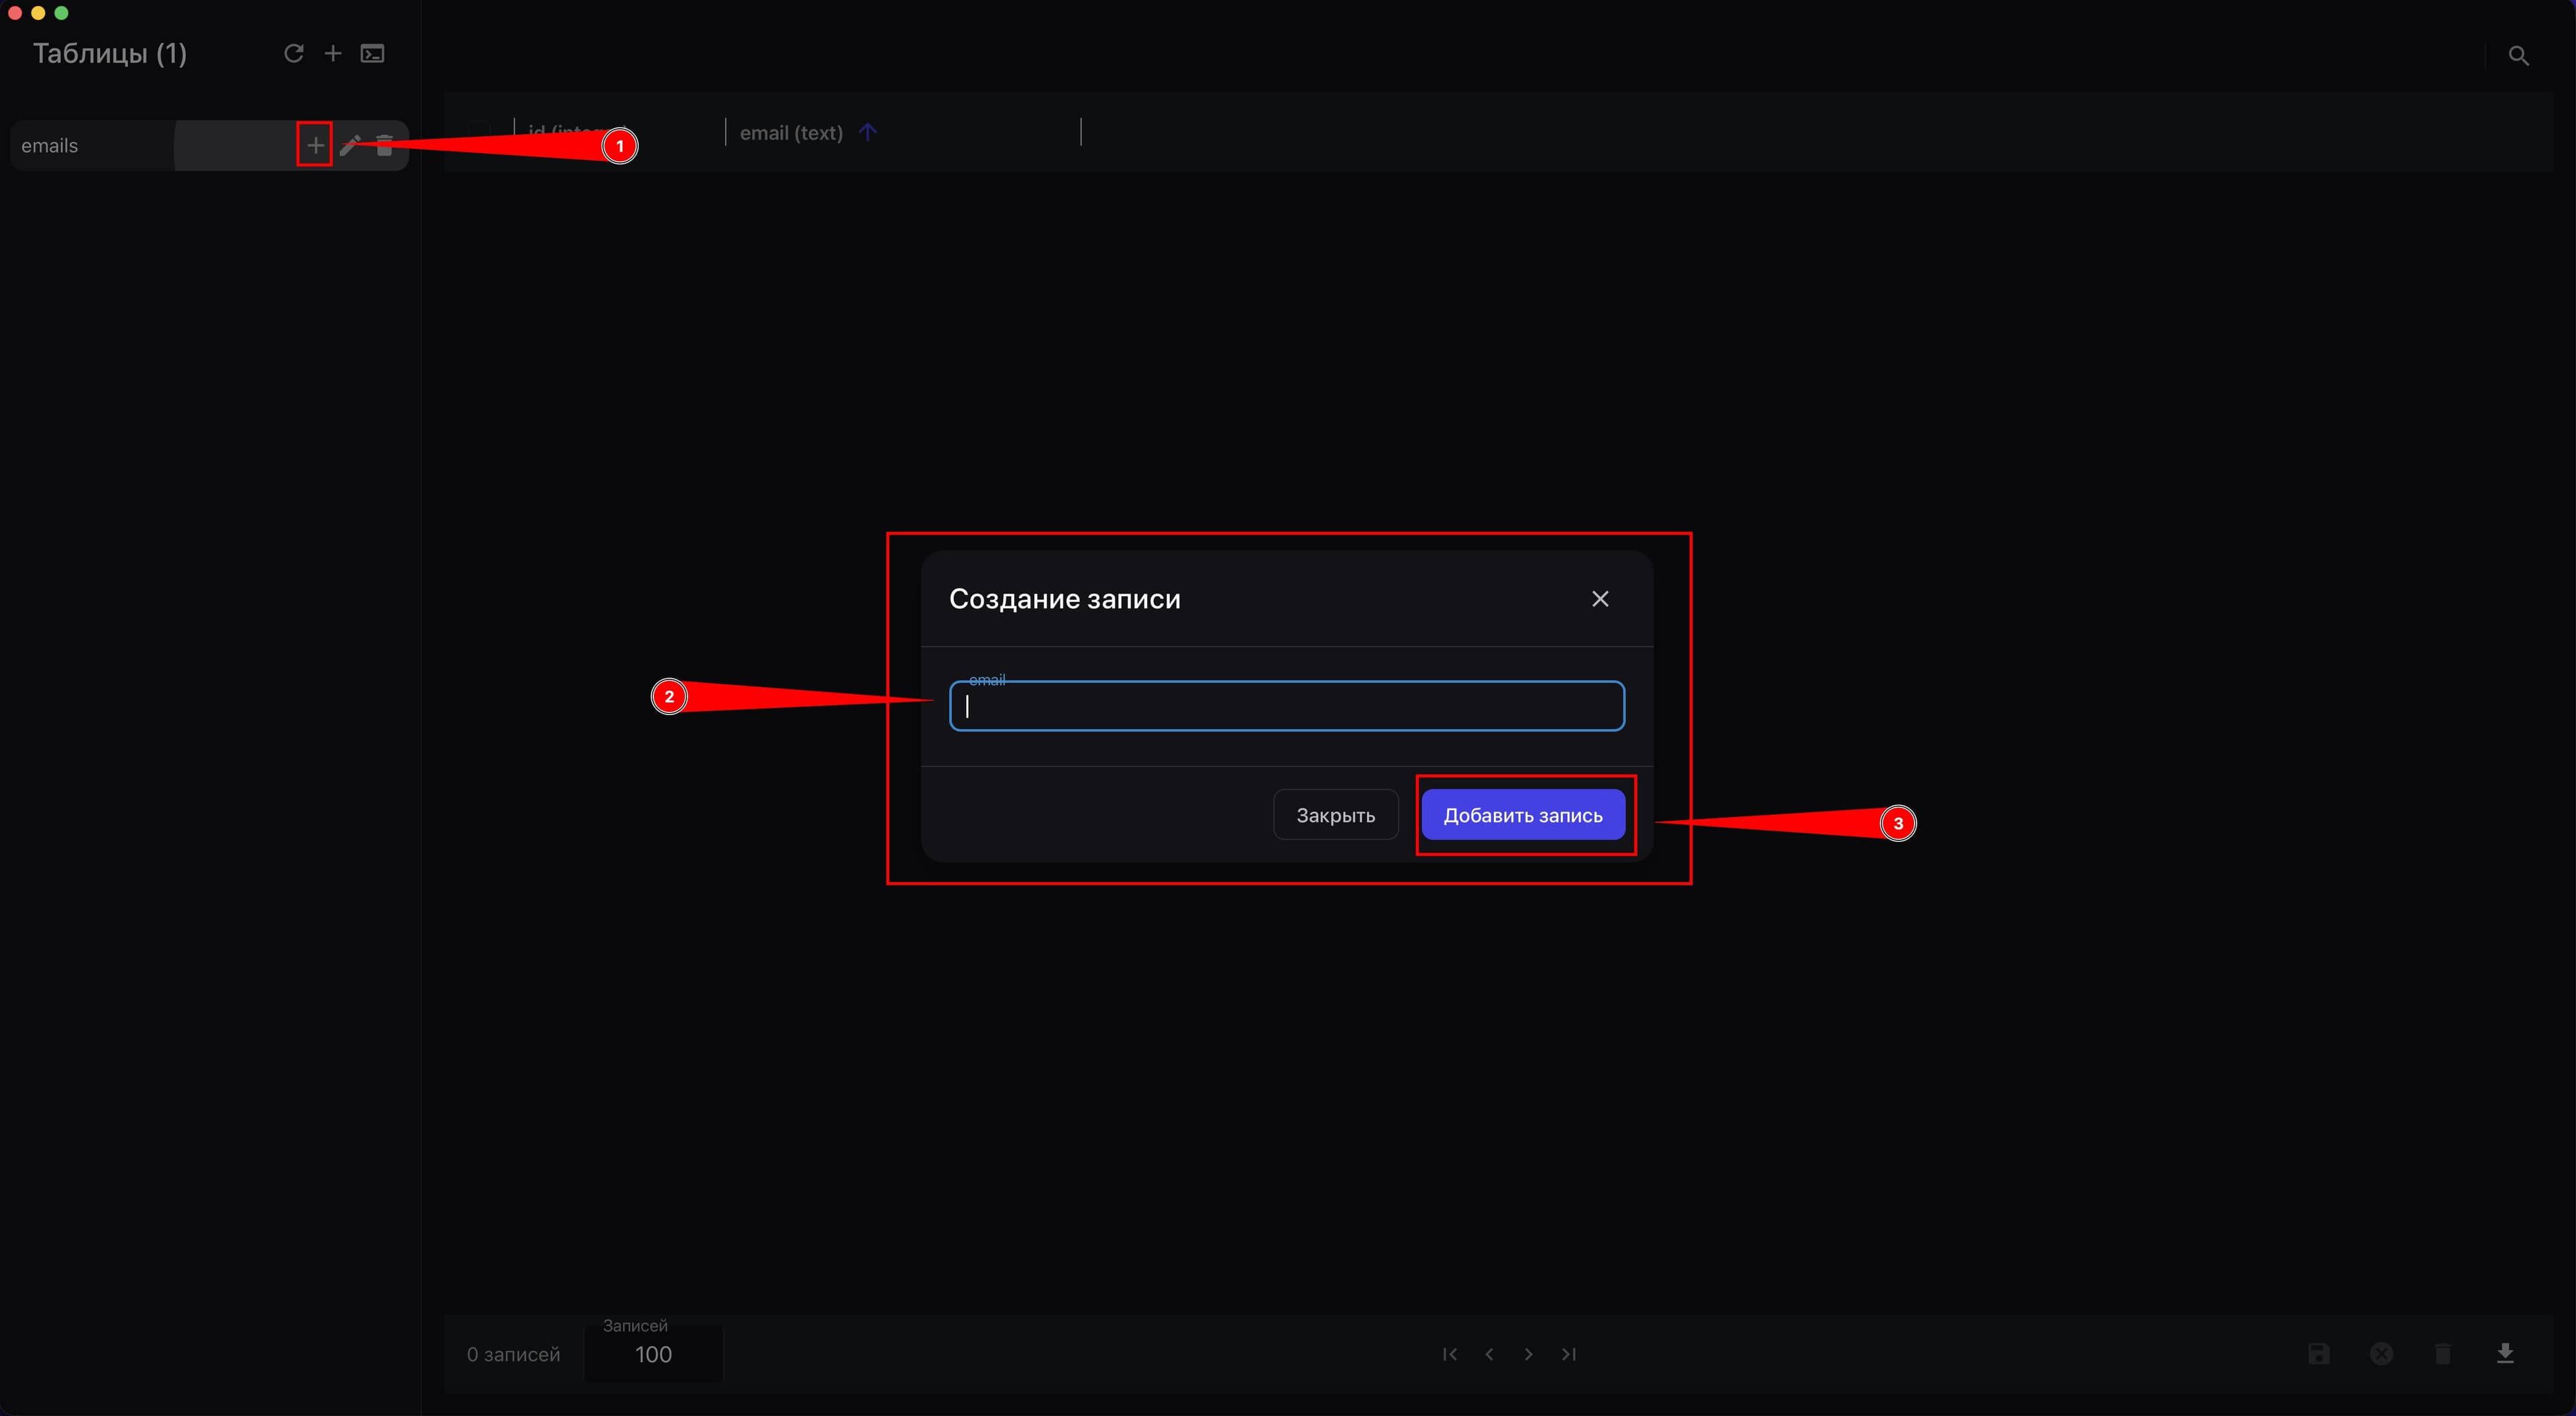Add a record to the emails table
Image resolution: width=2576 pixels, height=1416 pixels.
point(315,145)
